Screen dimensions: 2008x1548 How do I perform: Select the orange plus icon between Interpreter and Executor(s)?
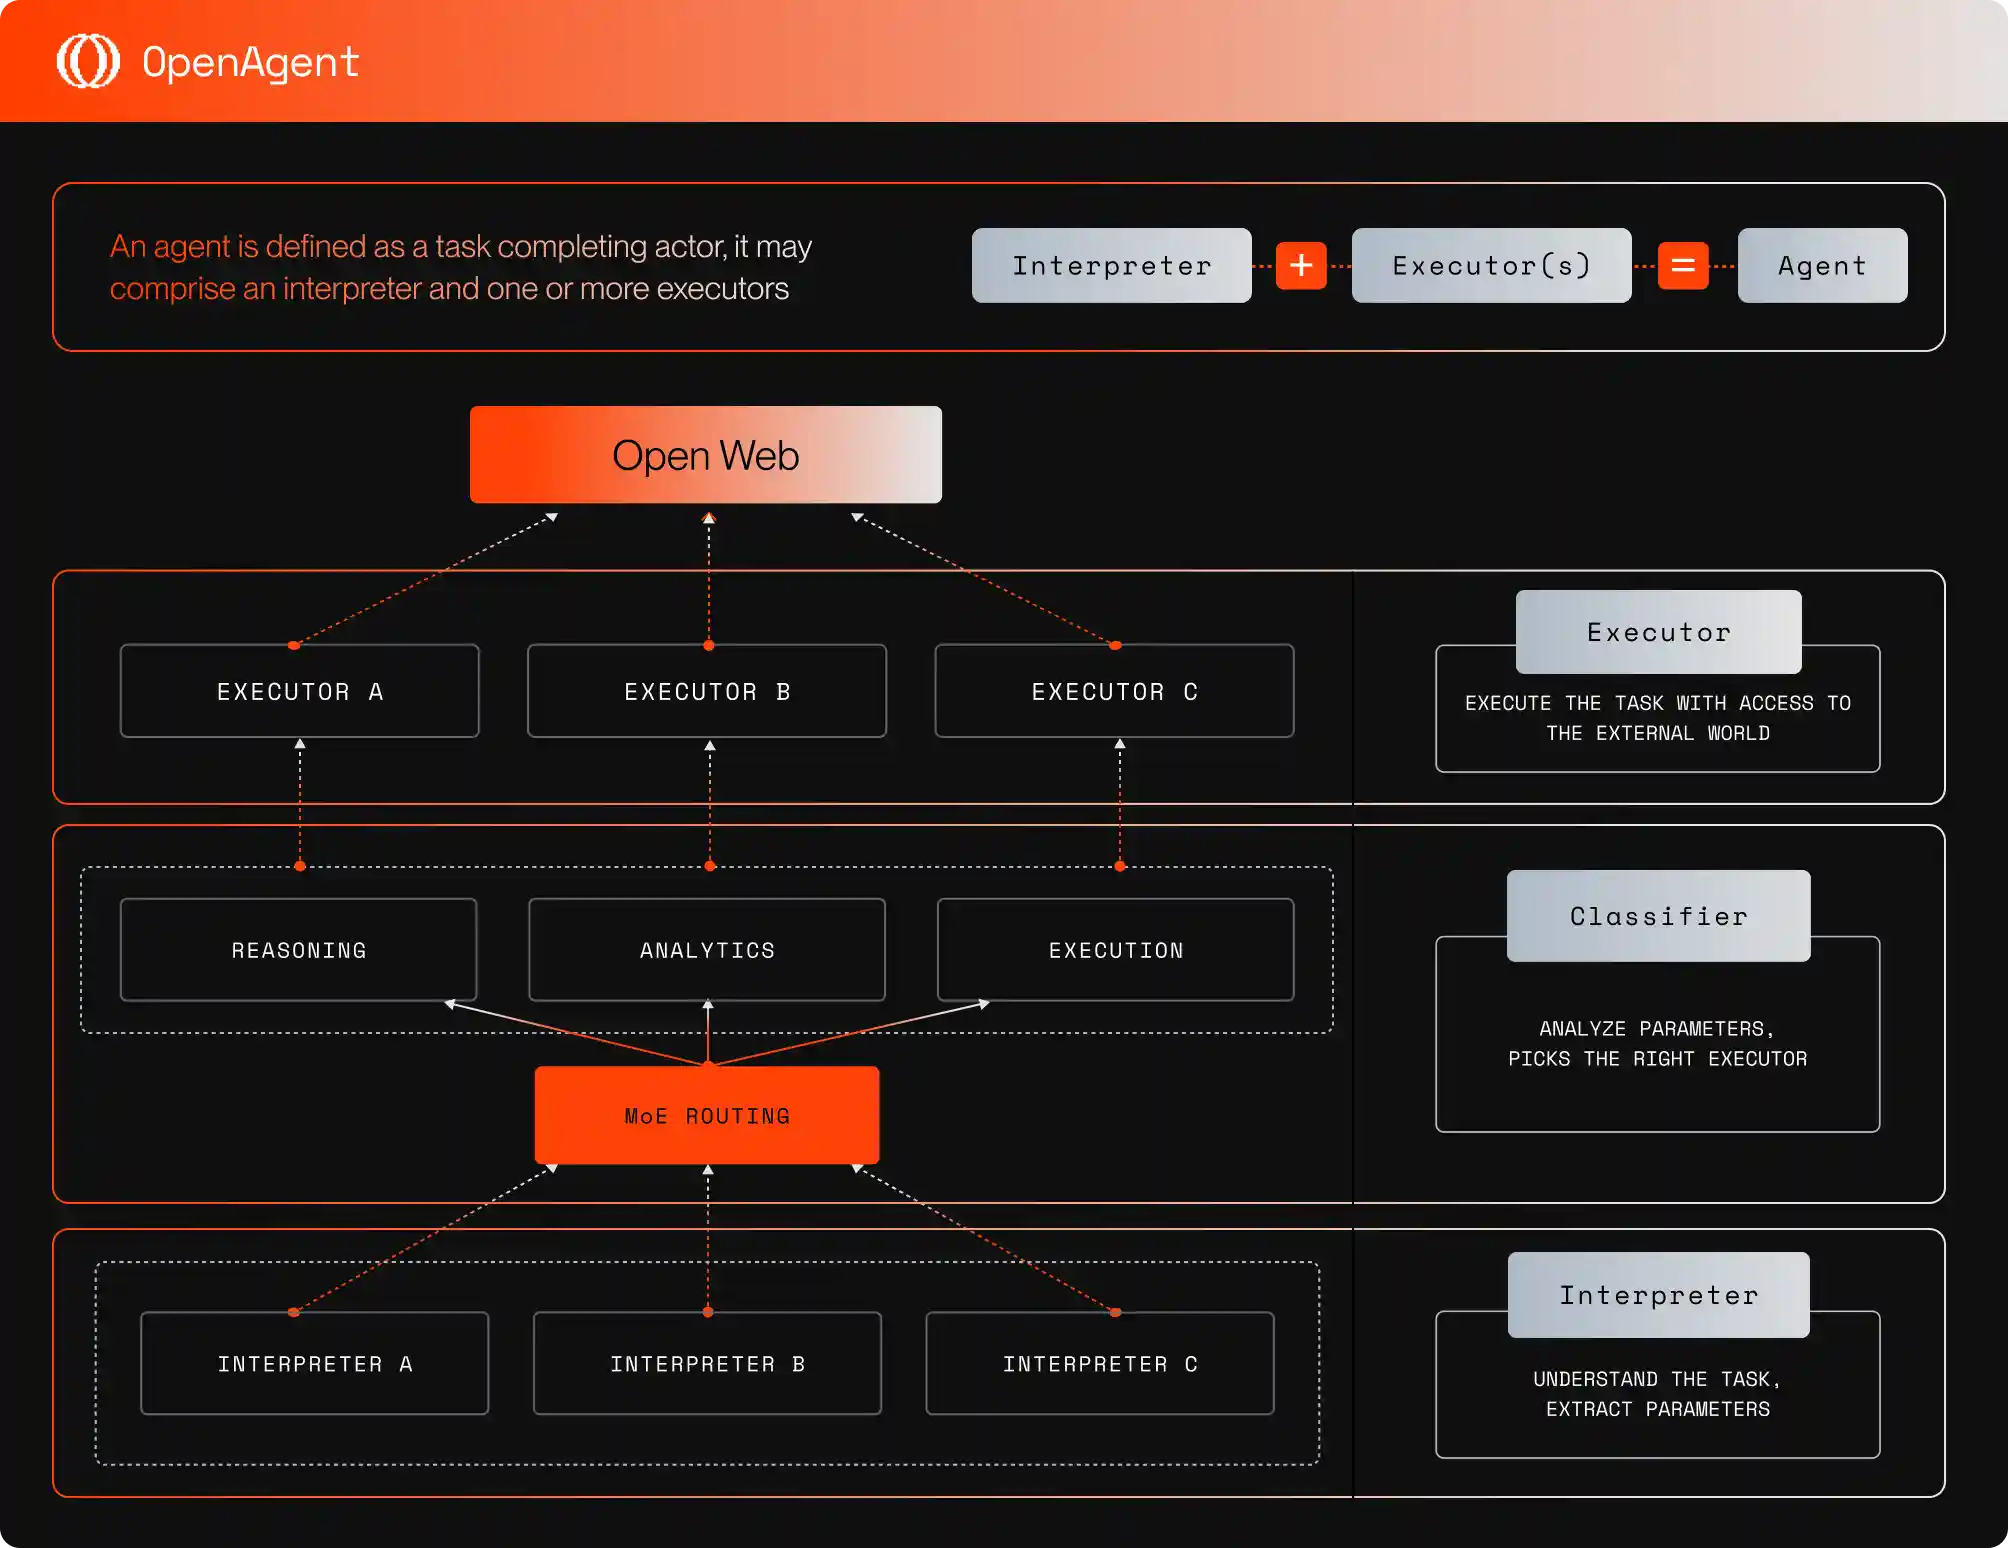pyautogui.click(x=1300, y=265)
